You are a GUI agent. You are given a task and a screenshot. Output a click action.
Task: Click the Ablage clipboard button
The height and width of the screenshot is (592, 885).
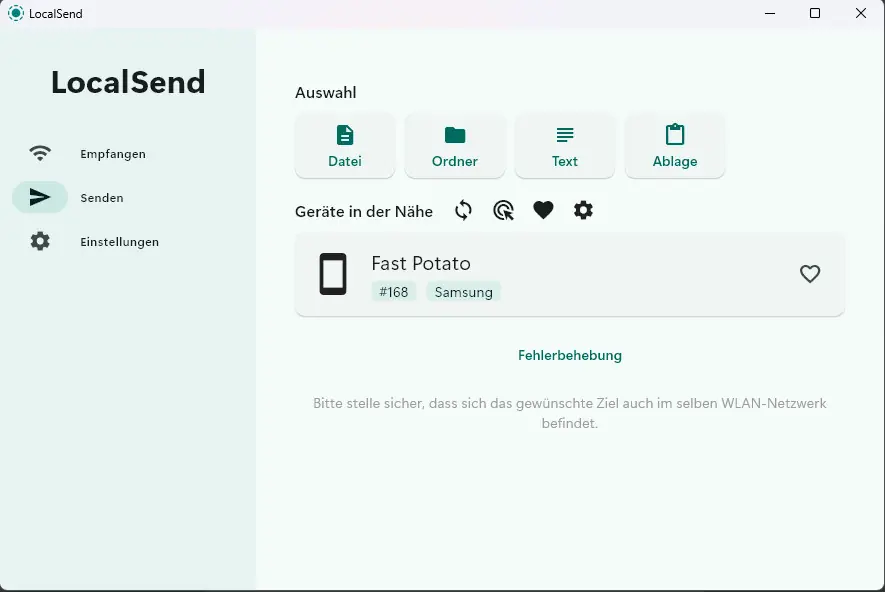point(675,146)
